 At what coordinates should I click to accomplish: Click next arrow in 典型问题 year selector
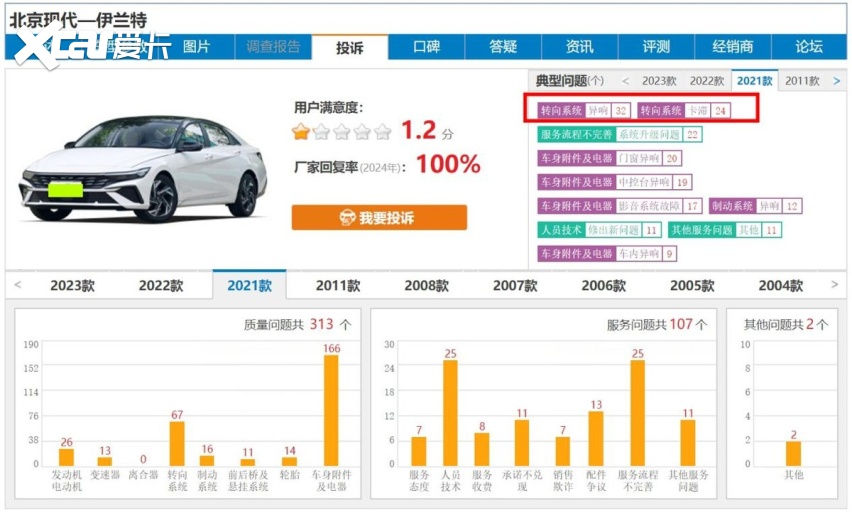(x=837, y=81)
